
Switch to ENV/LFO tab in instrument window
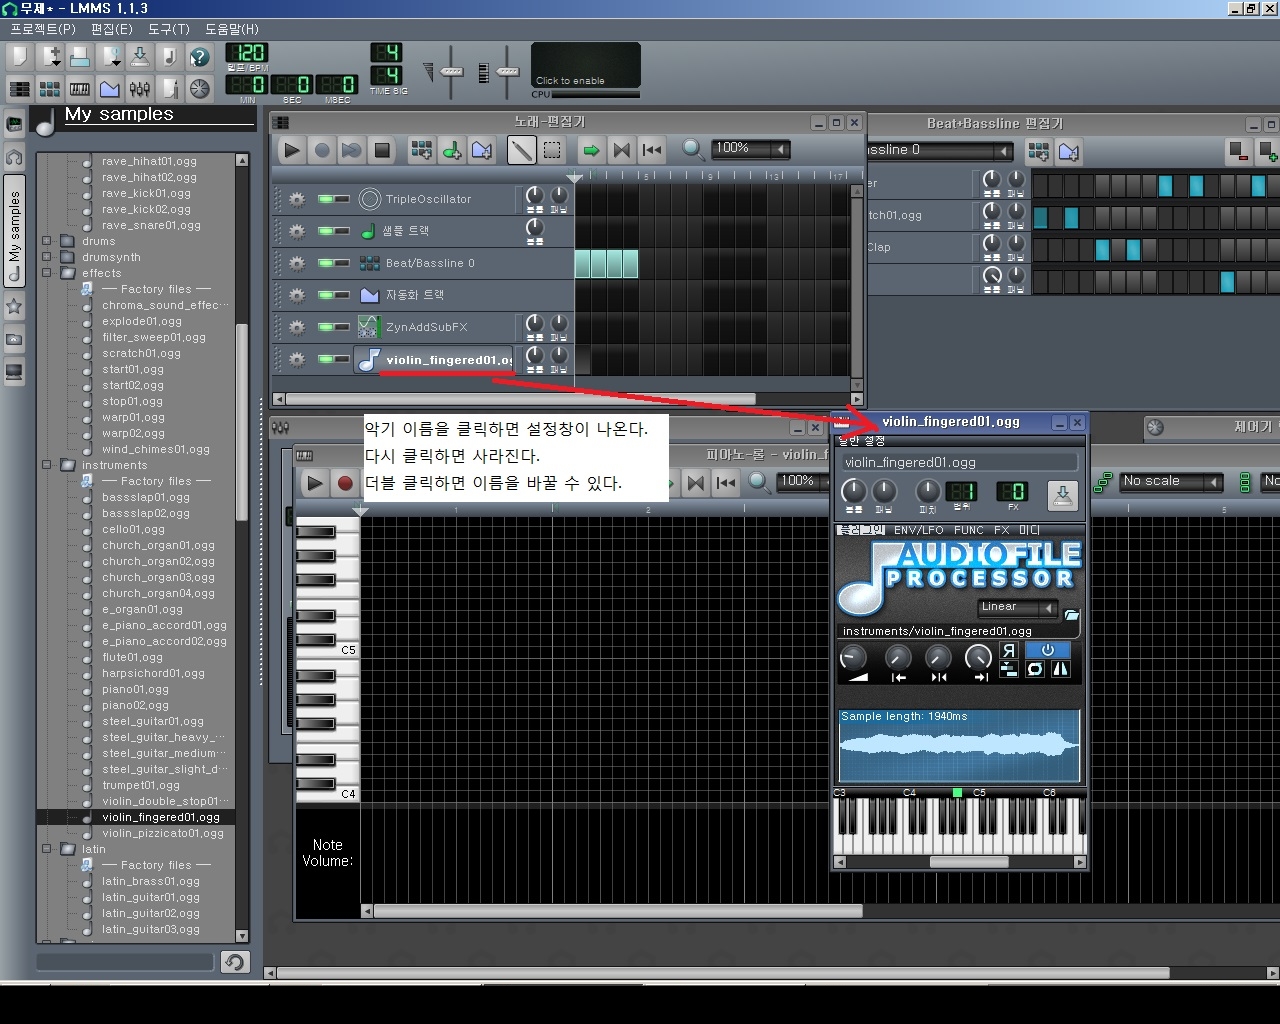(x=918, y=530)
